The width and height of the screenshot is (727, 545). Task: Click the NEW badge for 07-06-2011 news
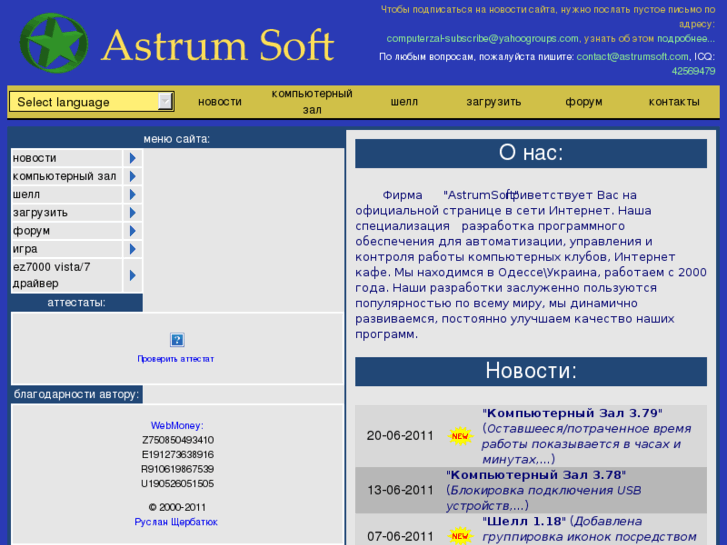click(x=460, y=536)
